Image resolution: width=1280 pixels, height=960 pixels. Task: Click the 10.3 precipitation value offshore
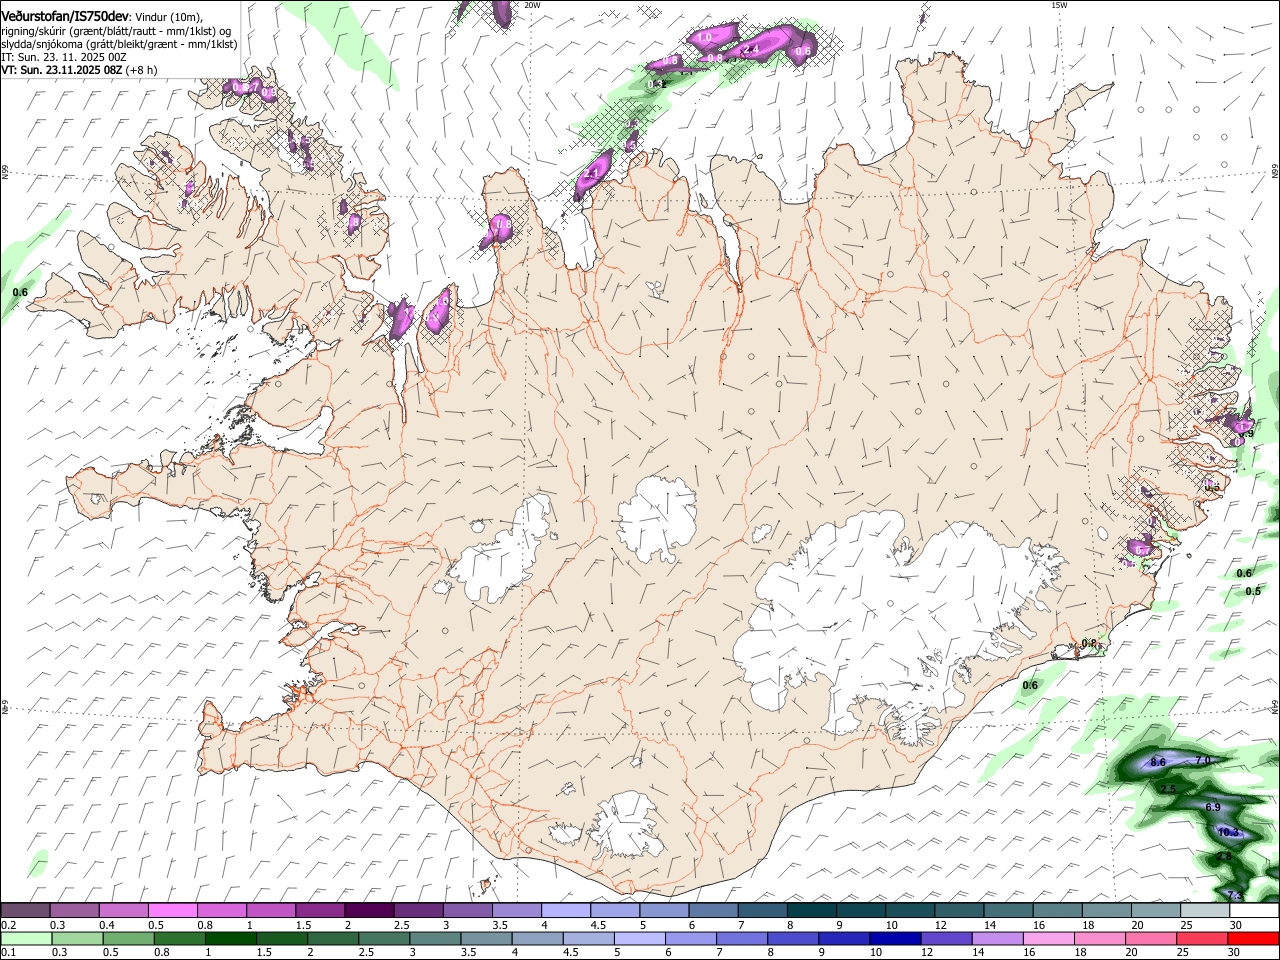(x=1229, y=832)
